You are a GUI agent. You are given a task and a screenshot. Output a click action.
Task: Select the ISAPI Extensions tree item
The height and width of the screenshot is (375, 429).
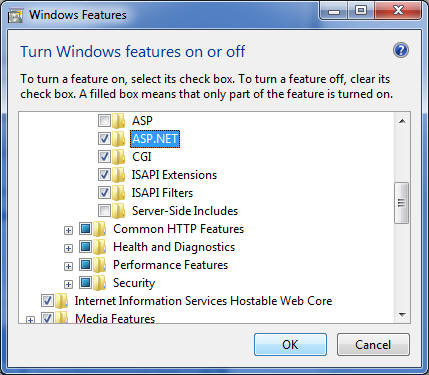tap(174, 175)
